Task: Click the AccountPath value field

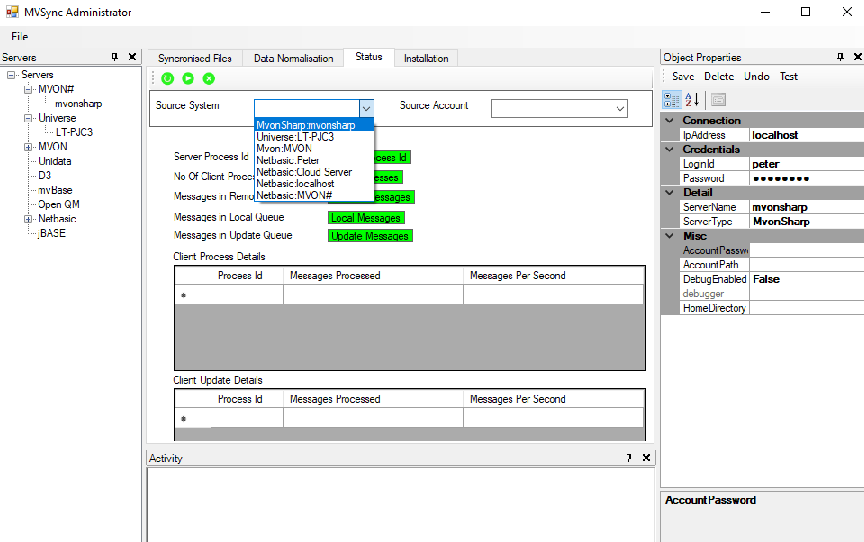Action: (x=806, y=265)
